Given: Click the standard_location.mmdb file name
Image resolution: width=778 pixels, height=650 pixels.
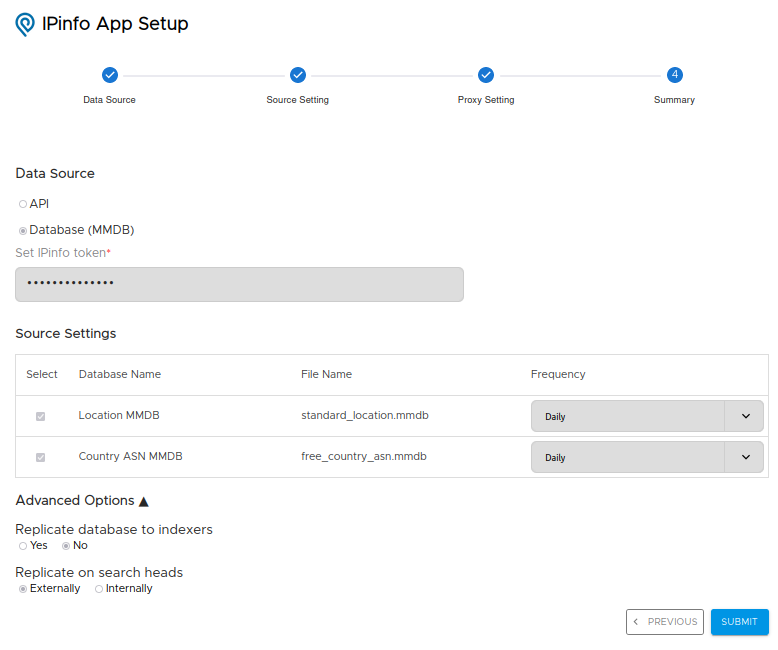Looking at the screenshot, I should (365, 415).
